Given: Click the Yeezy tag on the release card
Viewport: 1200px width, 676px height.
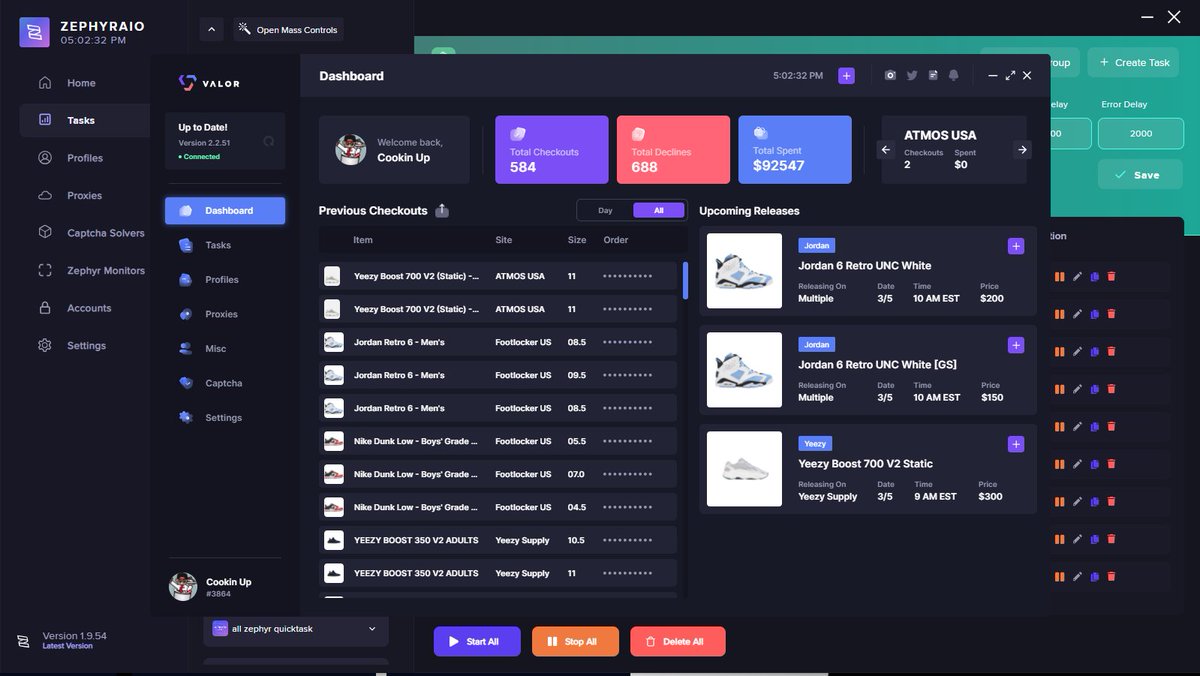Looking at the screenshot, I should [815, 444].
